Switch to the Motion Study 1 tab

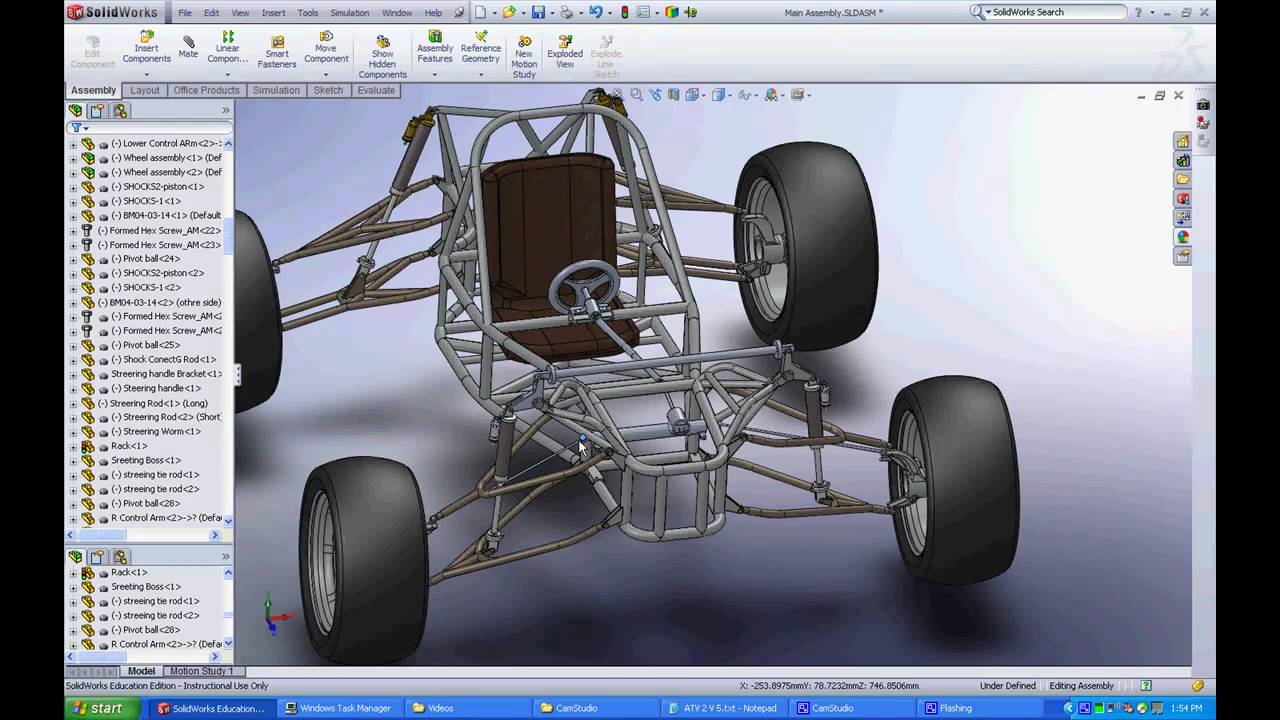tap(200, 671)
